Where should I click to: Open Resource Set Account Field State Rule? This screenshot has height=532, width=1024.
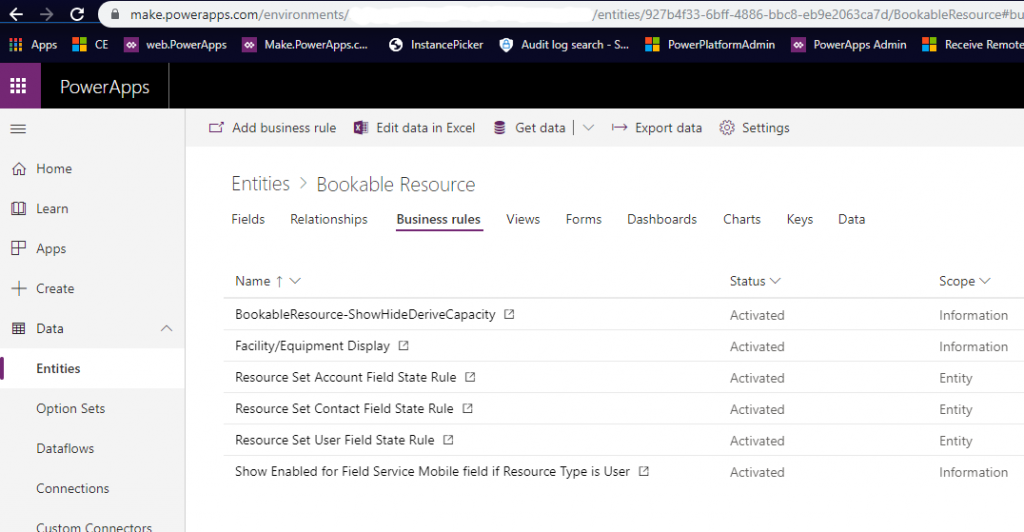tap(345, 377)
